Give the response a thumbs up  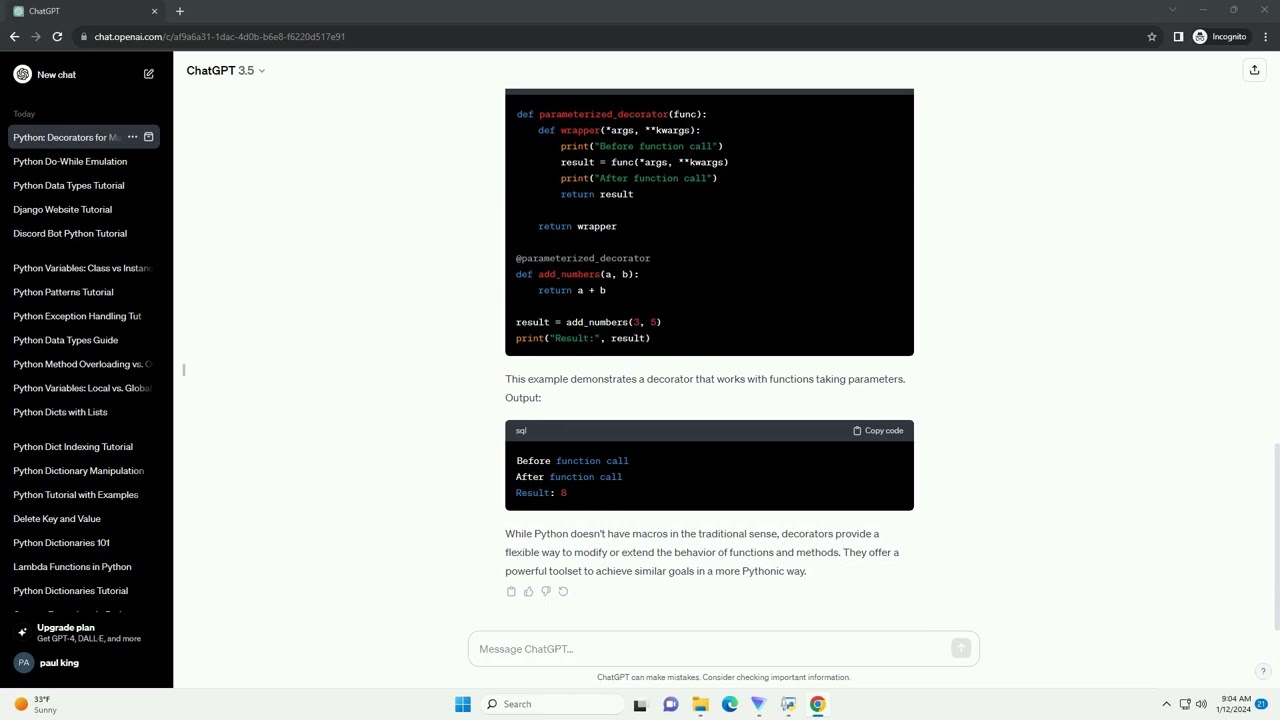pyautogui.click(x=528, y=591)
